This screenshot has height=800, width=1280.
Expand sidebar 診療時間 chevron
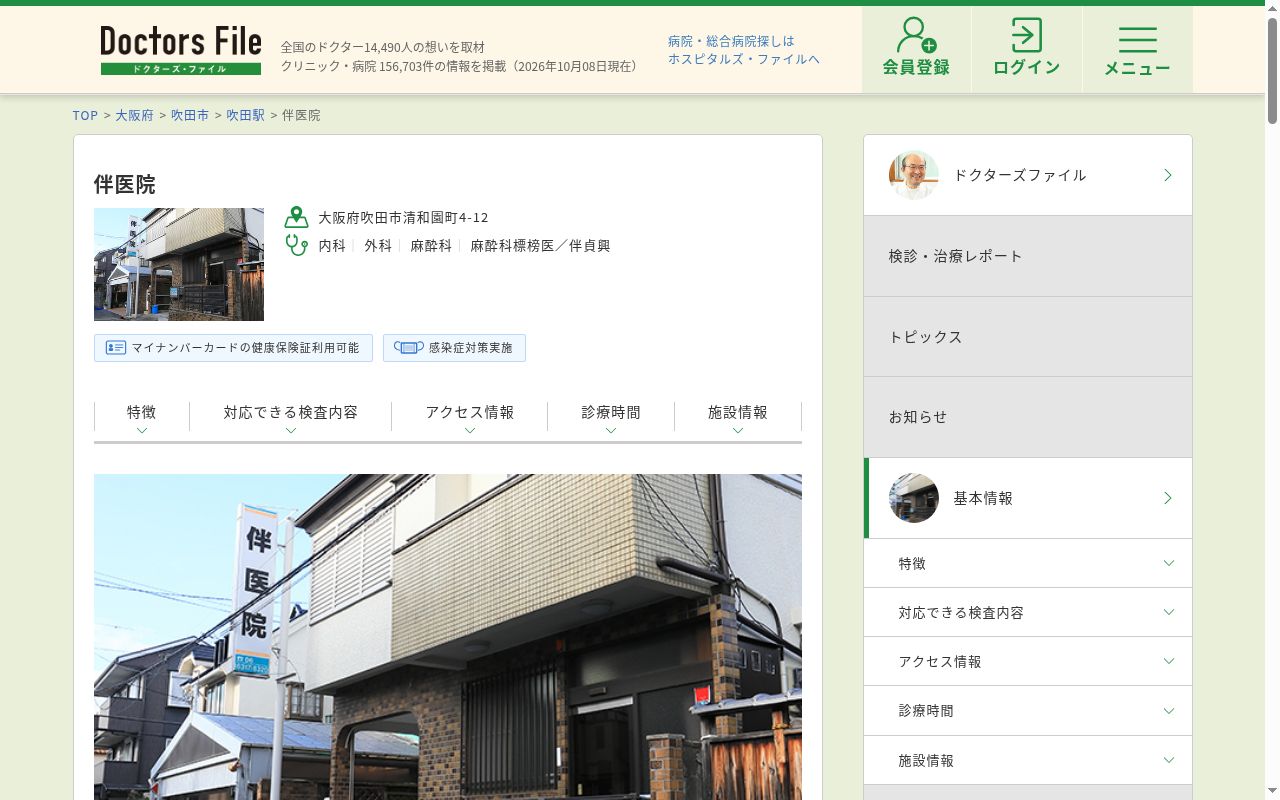(x=1169, y=710)
